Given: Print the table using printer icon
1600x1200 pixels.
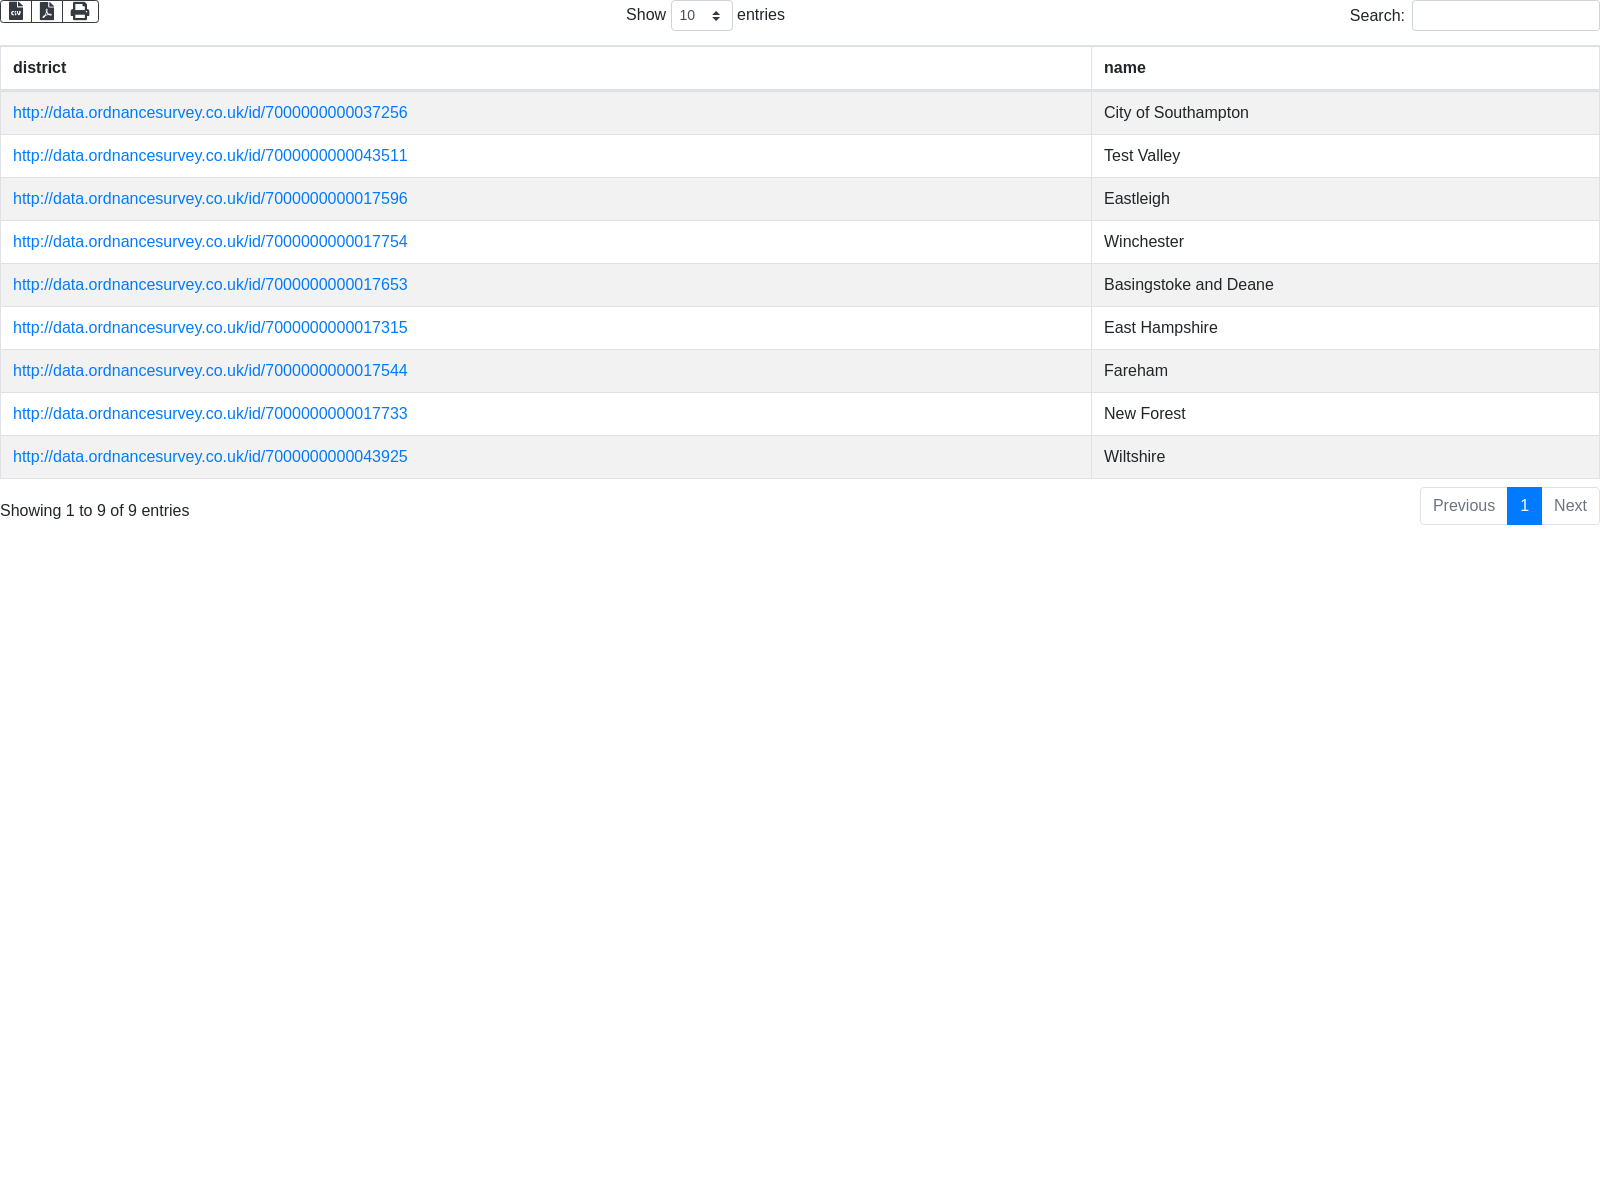Looking at the screenshot, I should [80, 11].
